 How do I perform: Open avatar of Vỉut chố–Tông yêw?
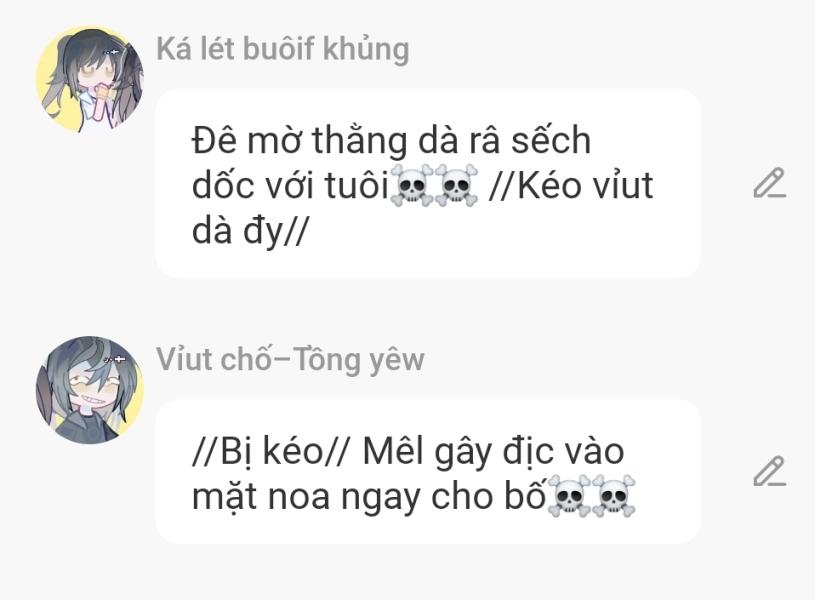(90, 390)
